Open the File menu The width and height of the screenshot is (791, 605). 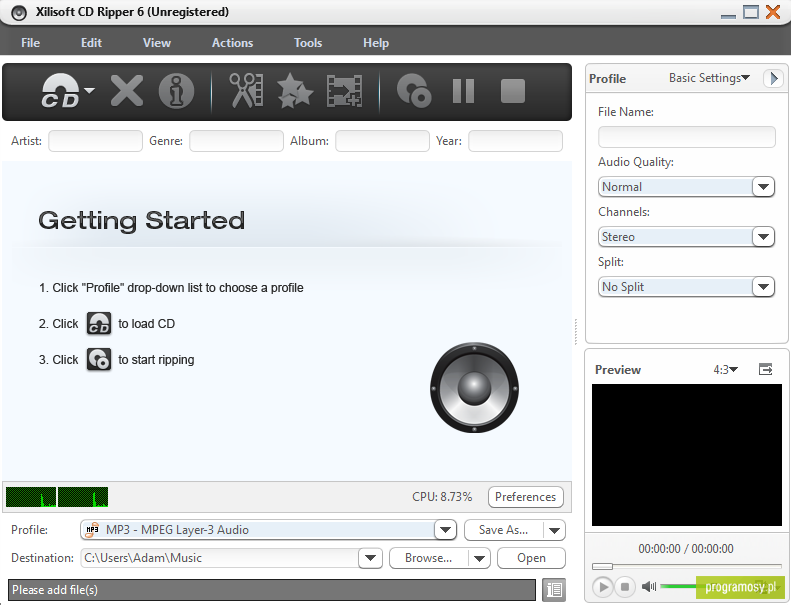click(30, 43)
